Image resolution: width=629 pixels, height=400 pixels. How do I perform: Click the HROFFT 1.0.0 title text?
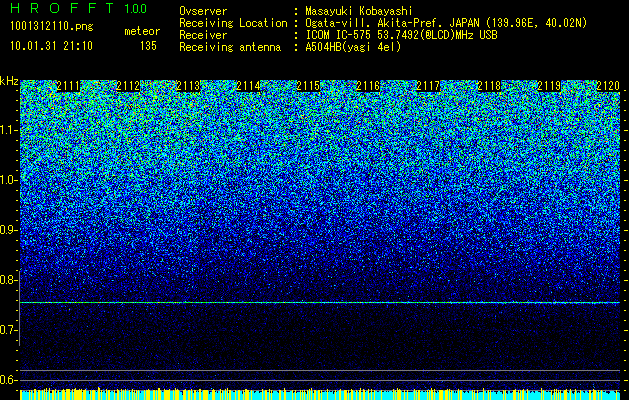tap(79, 8)
